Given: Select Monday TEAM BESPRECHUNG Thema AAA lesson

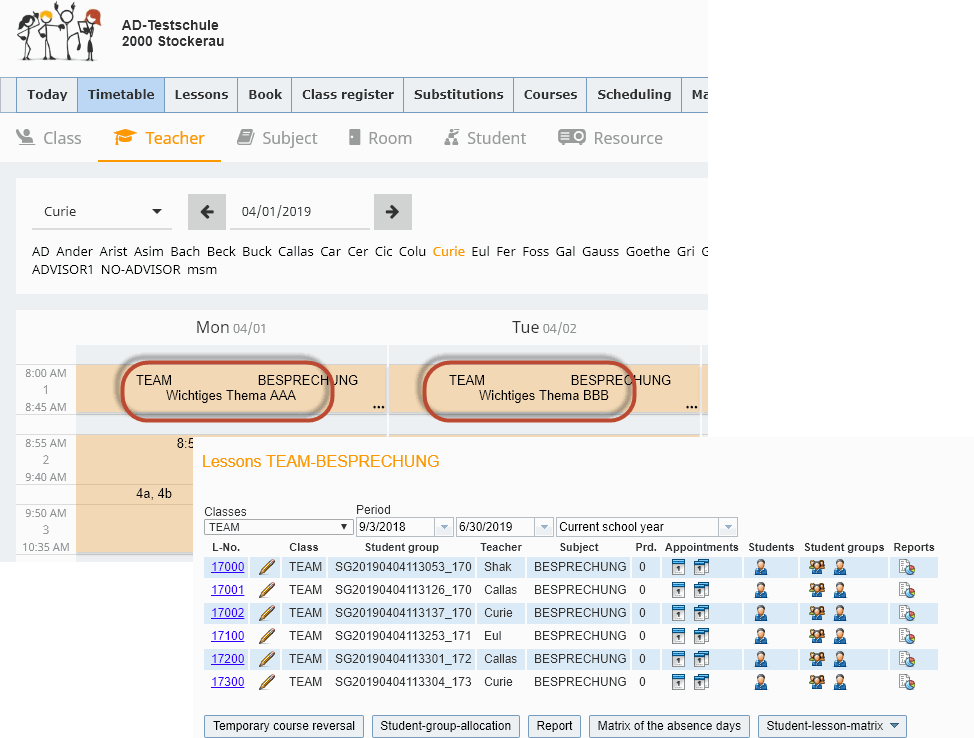Looking at the screenshot, I should point(231,388).
